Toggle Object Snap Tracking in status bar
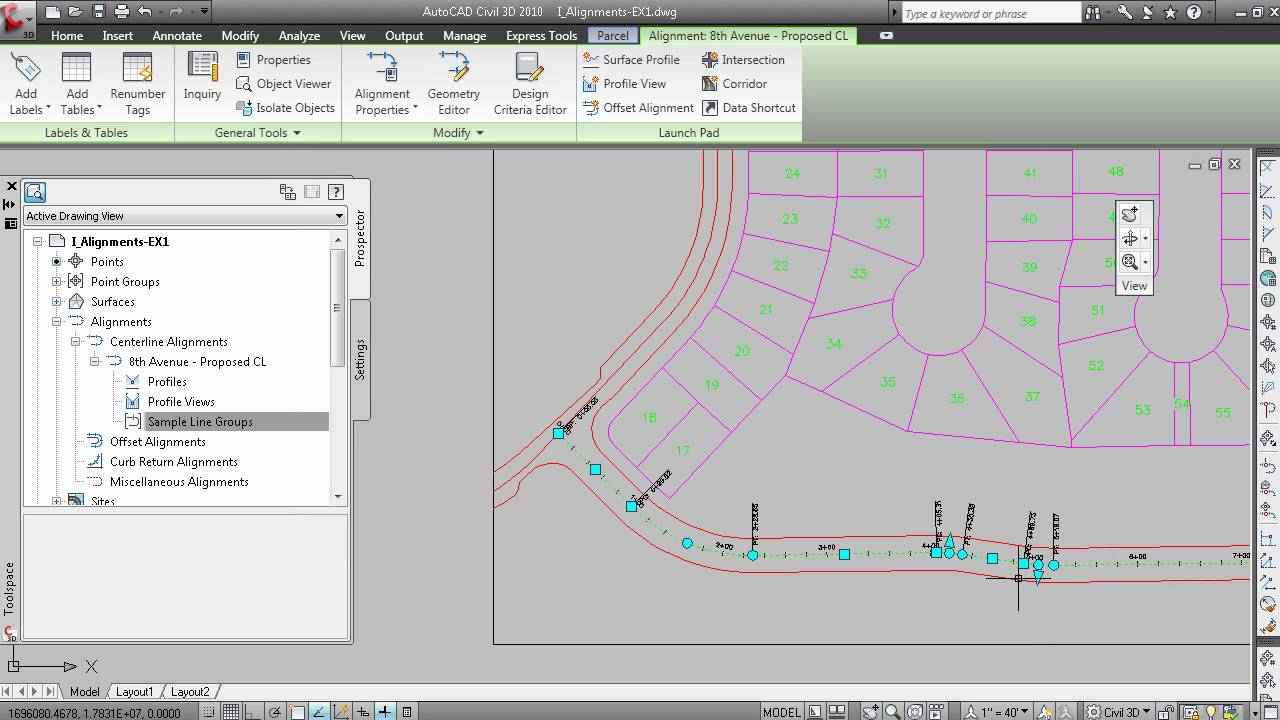 coord(318,712)
